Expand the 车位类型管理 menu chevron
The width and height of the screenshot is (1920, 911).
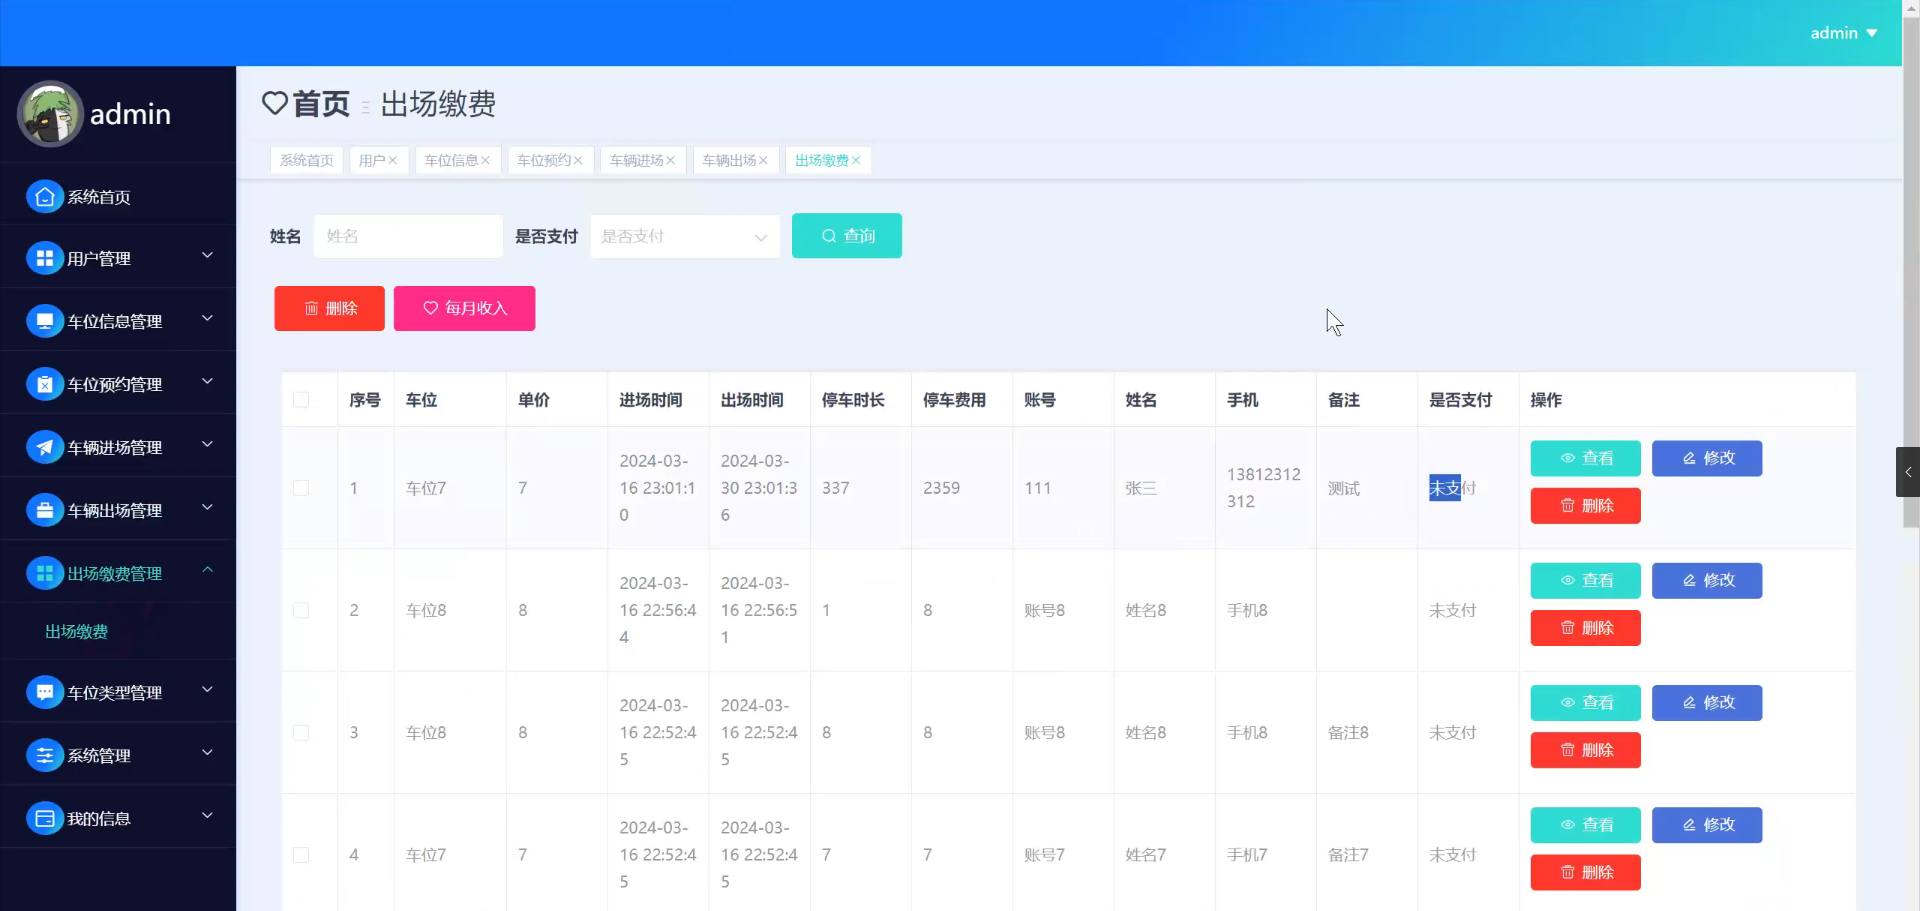point(208,690)
